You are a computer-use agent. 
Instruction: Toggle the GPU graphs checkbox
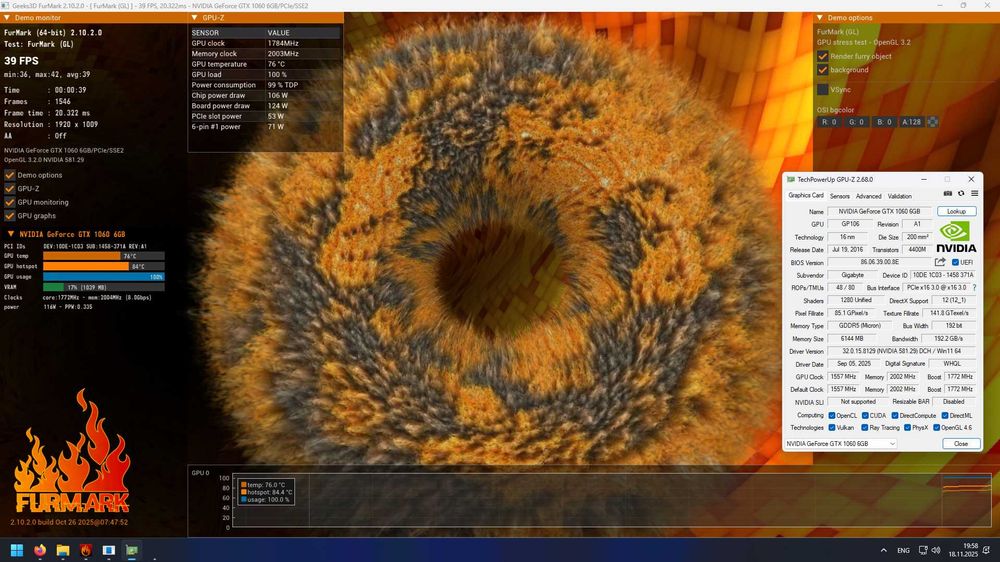[x=10, y=216]
